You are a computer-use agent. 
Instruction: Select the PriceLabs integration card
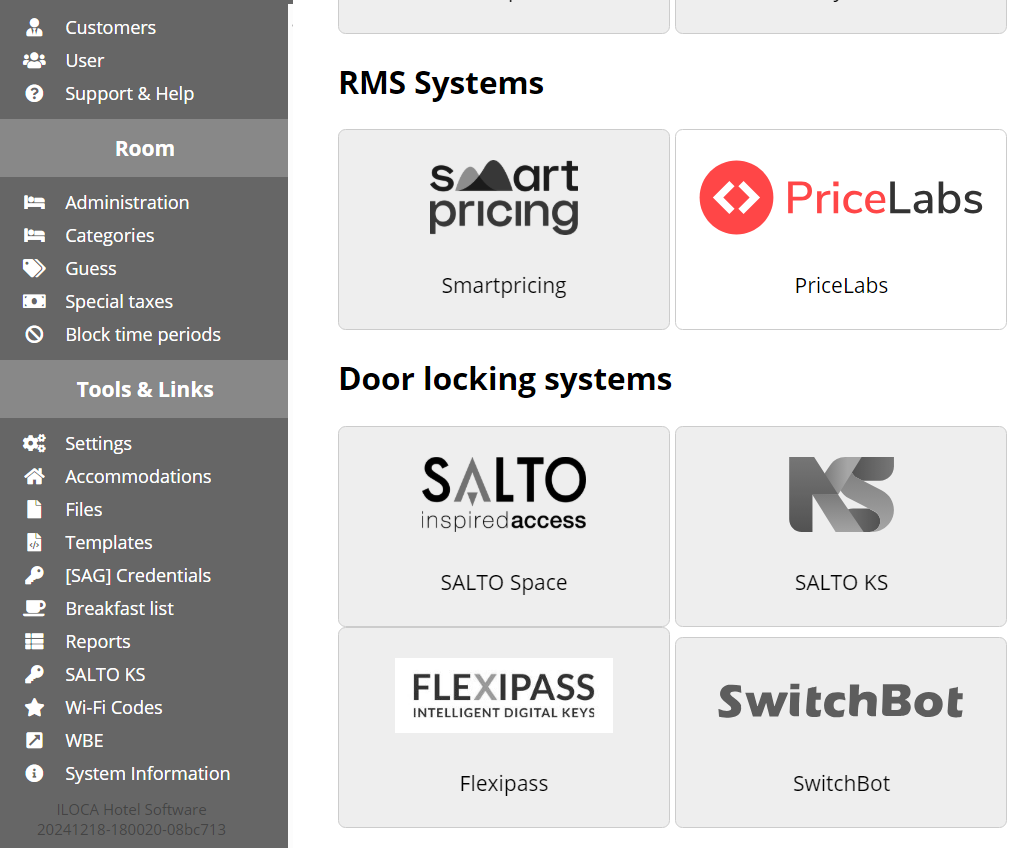click(841, 229)
